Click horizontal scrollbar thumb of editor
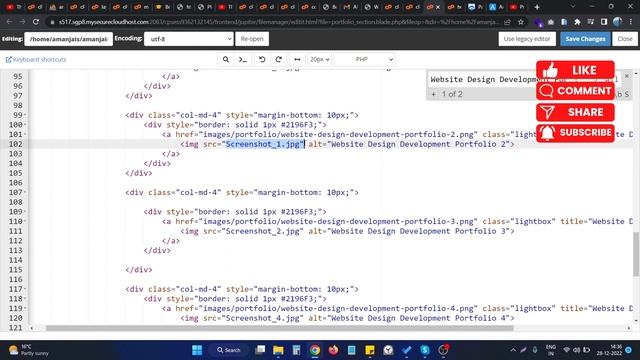 pos(280,328)
